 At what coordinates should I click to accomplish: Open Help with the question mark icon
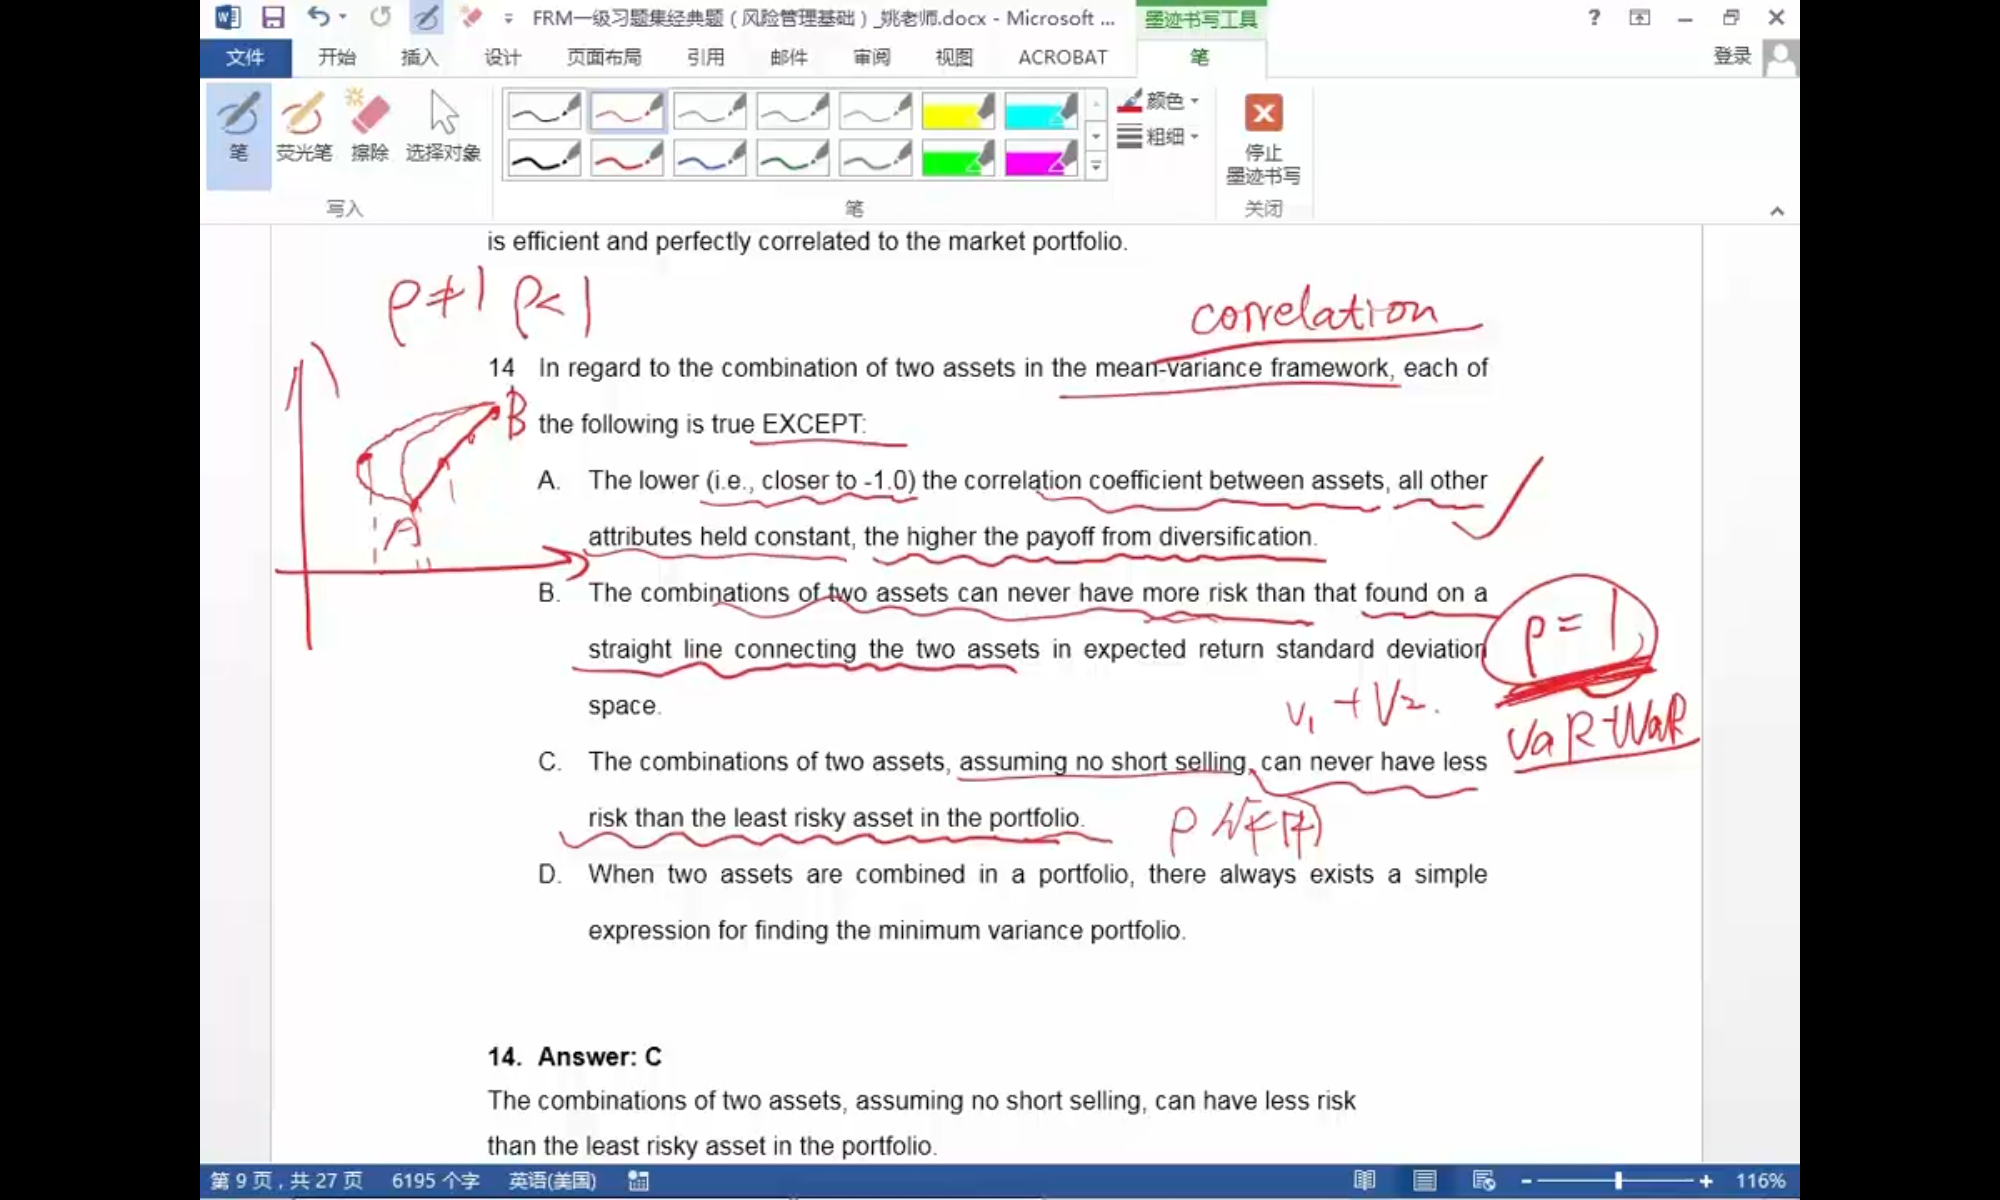[1594, 17]
